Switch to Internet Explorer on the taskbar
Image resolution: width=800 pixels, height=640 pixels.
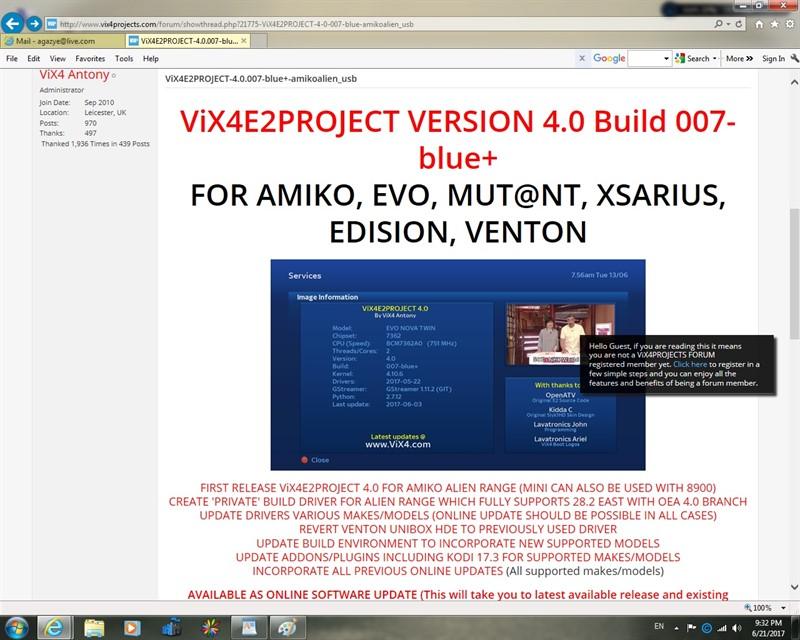[x=54, y=627]
